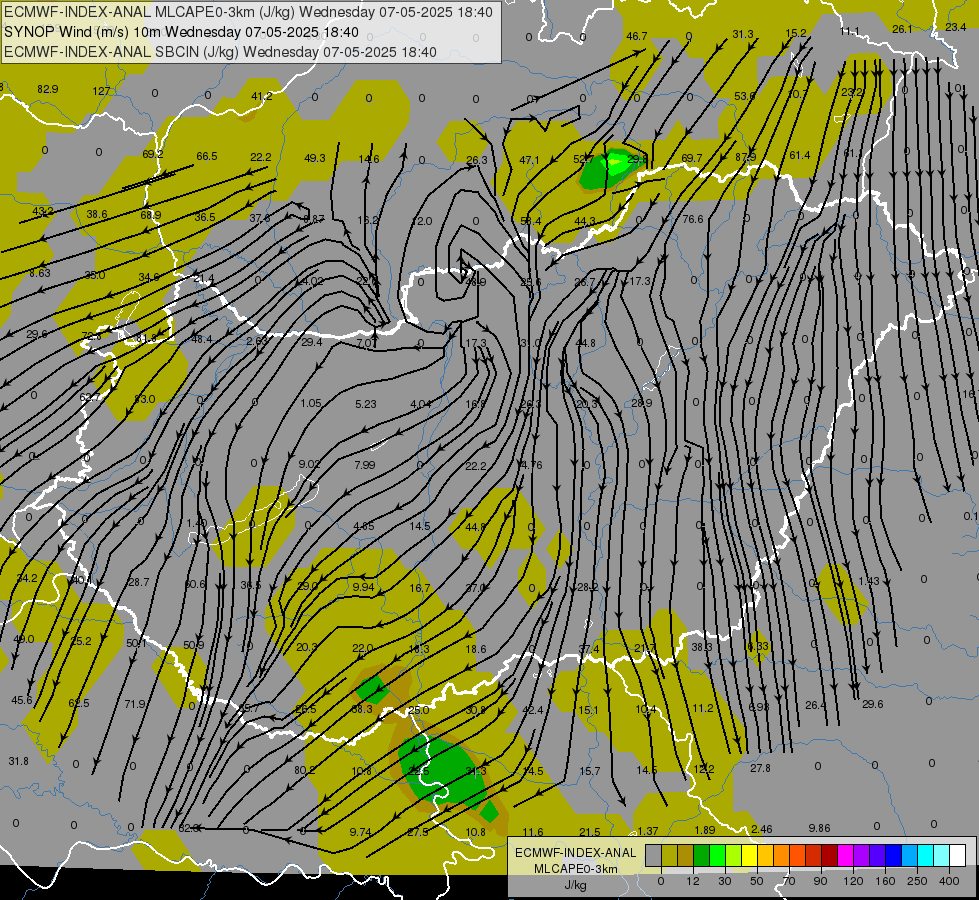
Task: Click the map value 2.46
Action: tap(762, 829)
